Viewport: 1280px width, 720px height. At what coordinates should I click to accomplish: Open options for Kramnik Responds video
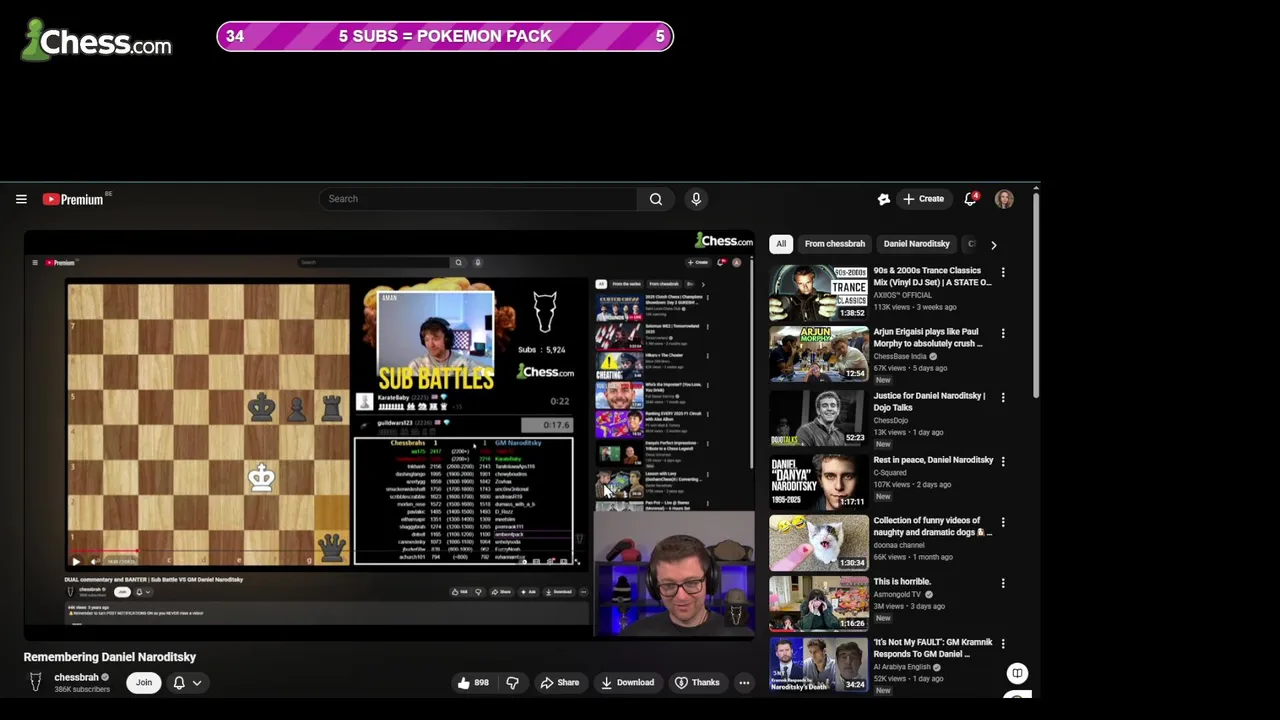click(x=1003, y=643)
